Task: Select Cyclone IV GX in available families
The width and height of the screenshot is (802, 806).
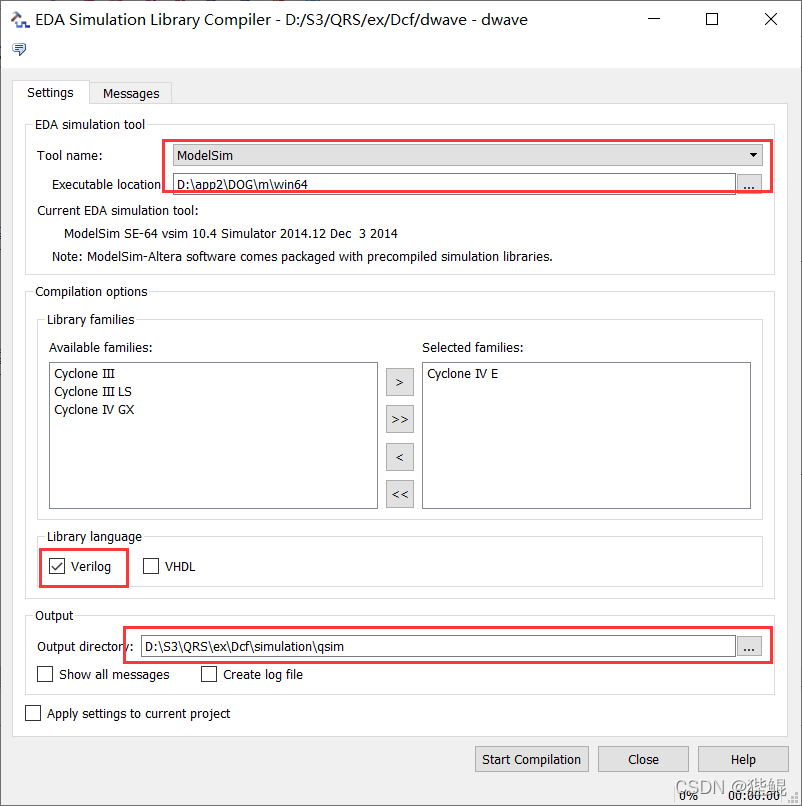Action: (94, 410)
